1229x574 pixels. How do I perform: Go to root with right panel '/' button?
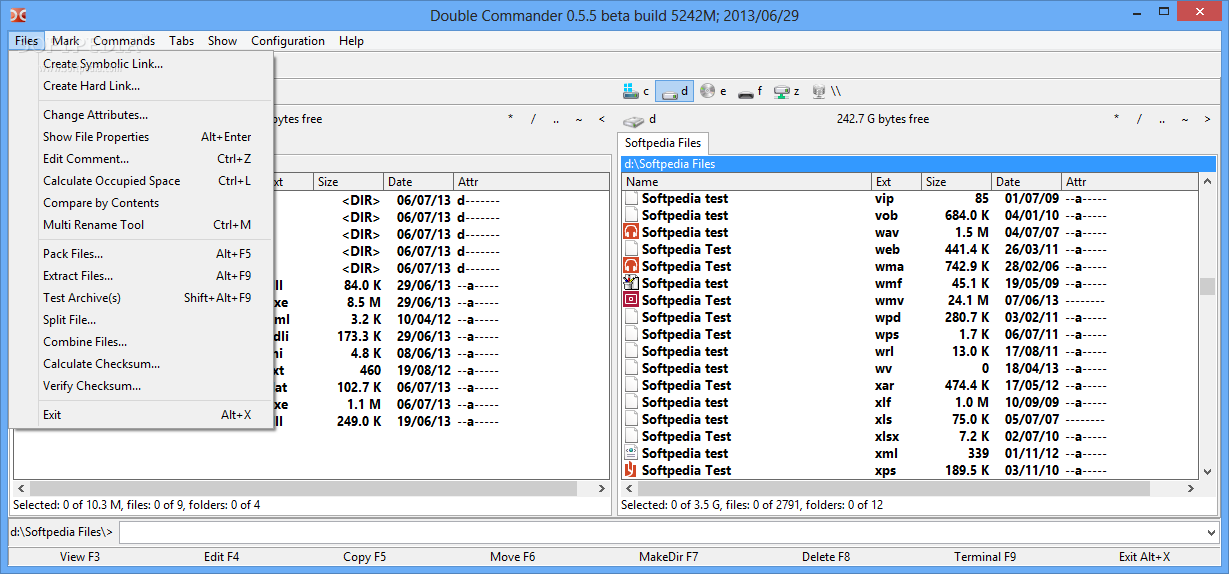click(1139, 119)
